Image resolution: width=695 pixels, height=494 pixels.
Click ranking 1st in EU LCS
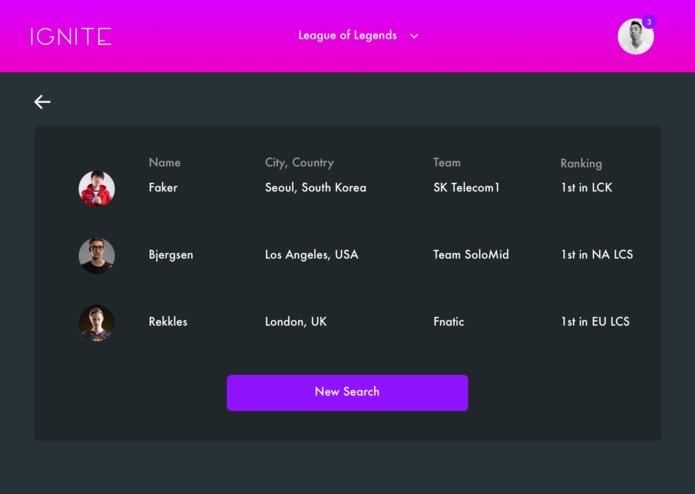595,322
